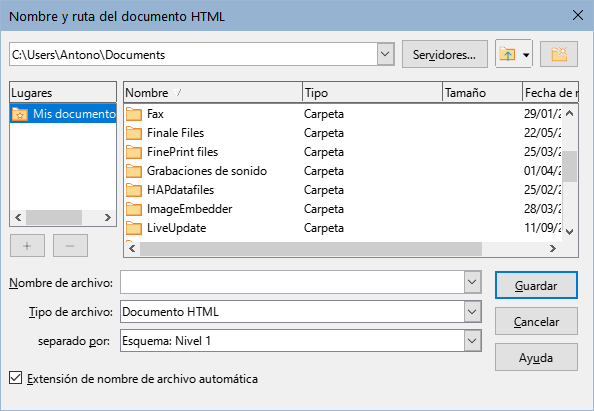Click 'Carpeta' type in the Fax row
The width and height of the screenshot is (594, 411).
tap(324, 114)
